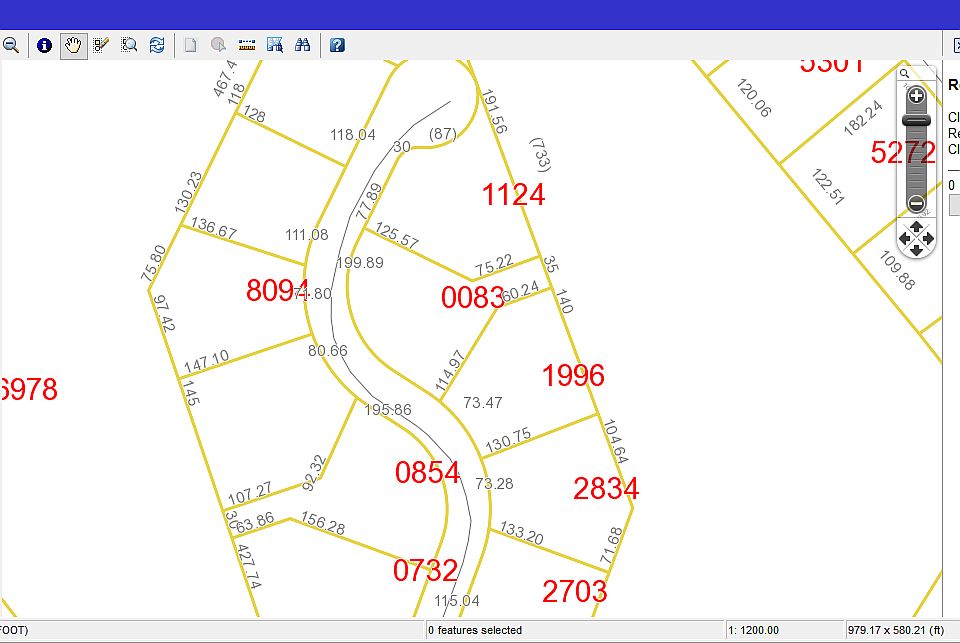Open the binoculars find tool
Image resolution: width=960 pixels, height=643 pixels.
pos(302,45)
